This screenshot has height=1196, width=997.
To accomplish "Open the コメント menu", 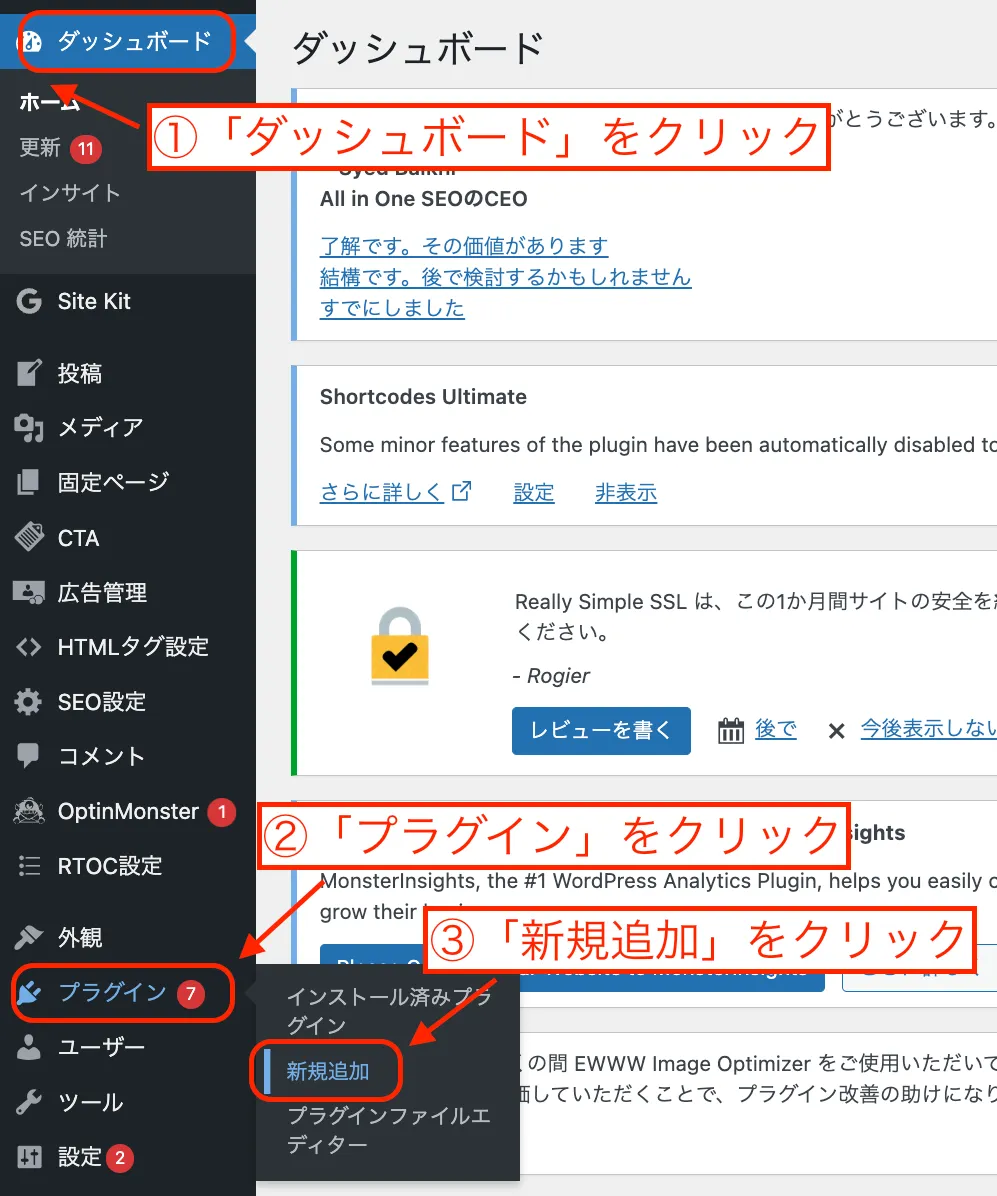I will [101, 756].
